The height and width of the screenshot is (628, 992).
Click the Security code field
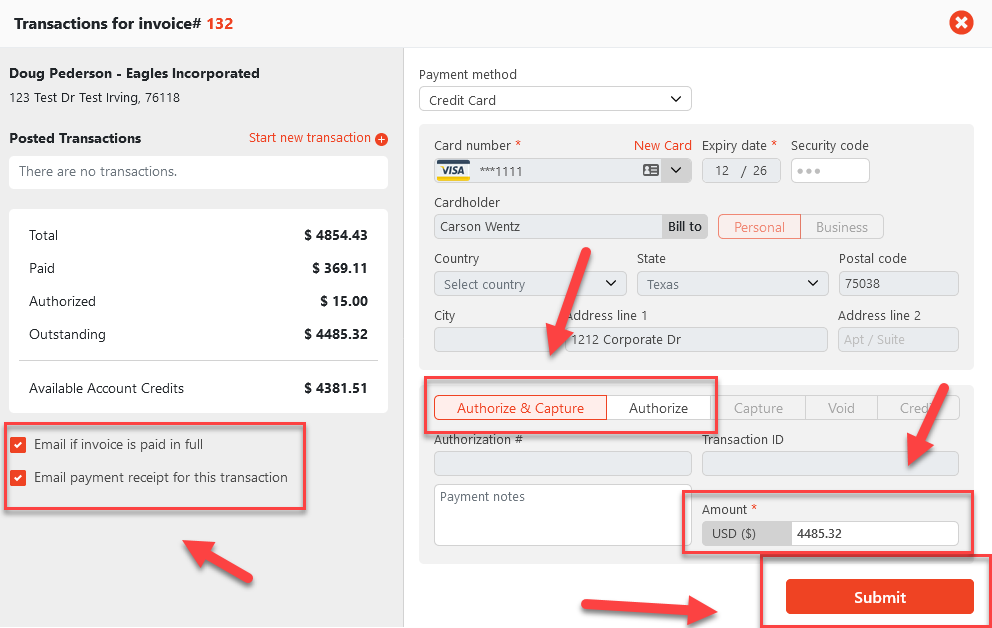pos(830,171)
